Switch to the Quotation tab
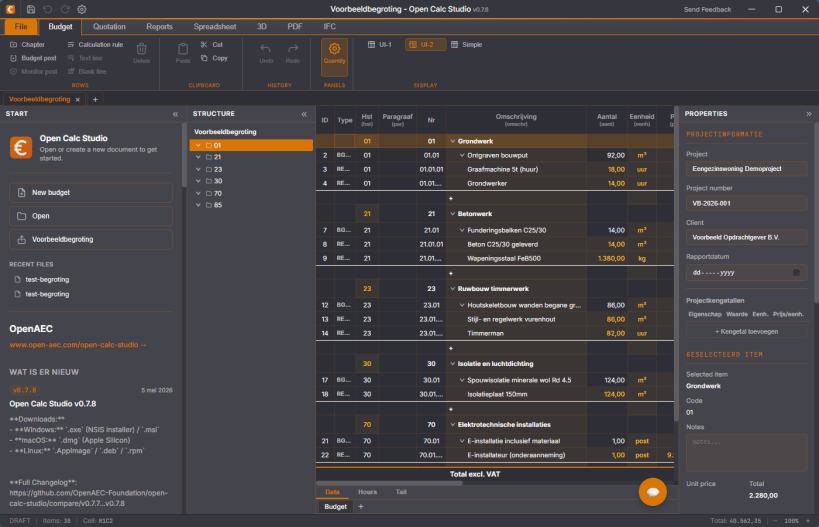 pyautogui.click(x=109, y=27)
